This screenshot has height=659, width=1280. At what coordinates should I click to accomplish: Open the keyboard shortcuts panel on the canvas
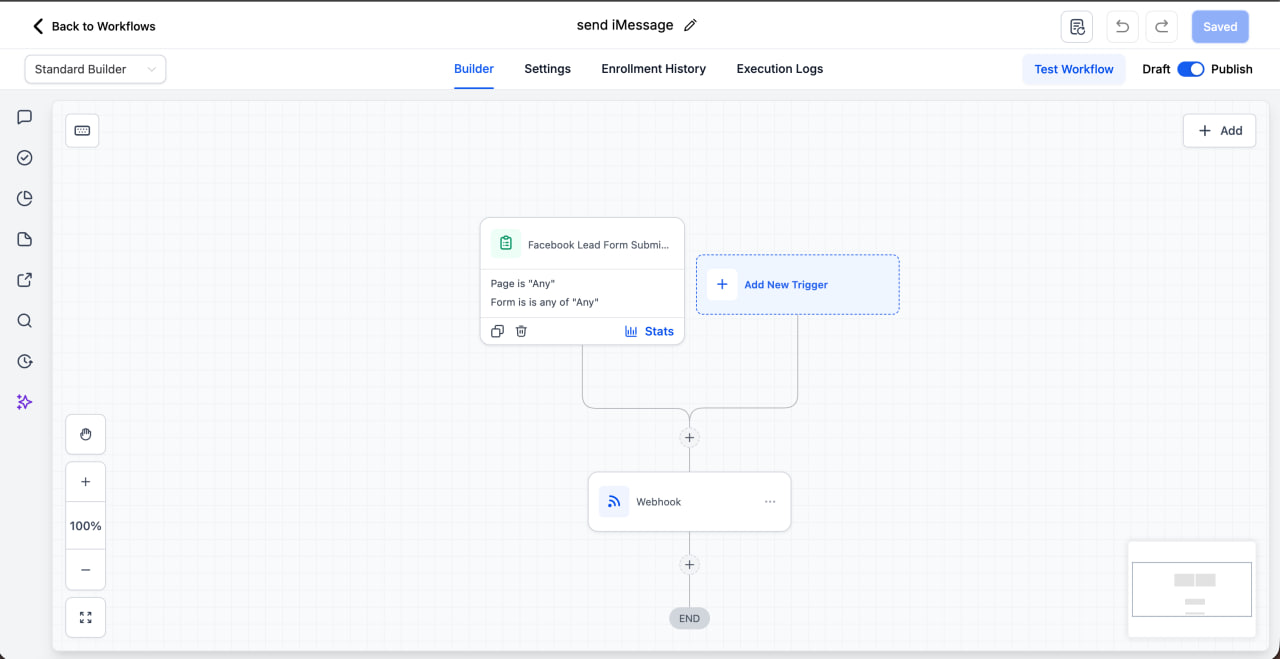click(x=81, y=130)
